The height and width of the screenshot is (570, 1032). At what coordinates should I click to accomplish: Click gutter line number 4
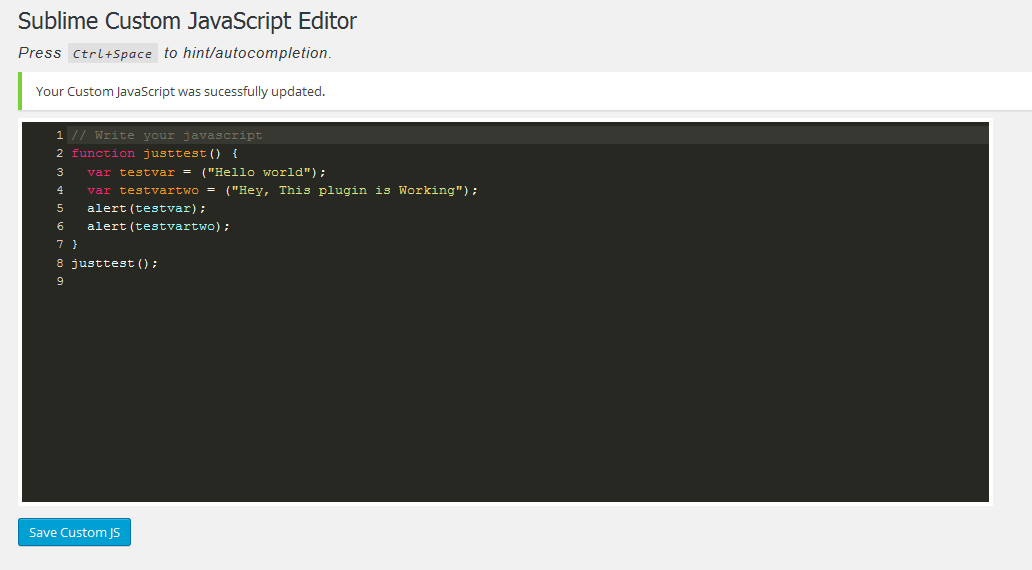coord(60,190)
